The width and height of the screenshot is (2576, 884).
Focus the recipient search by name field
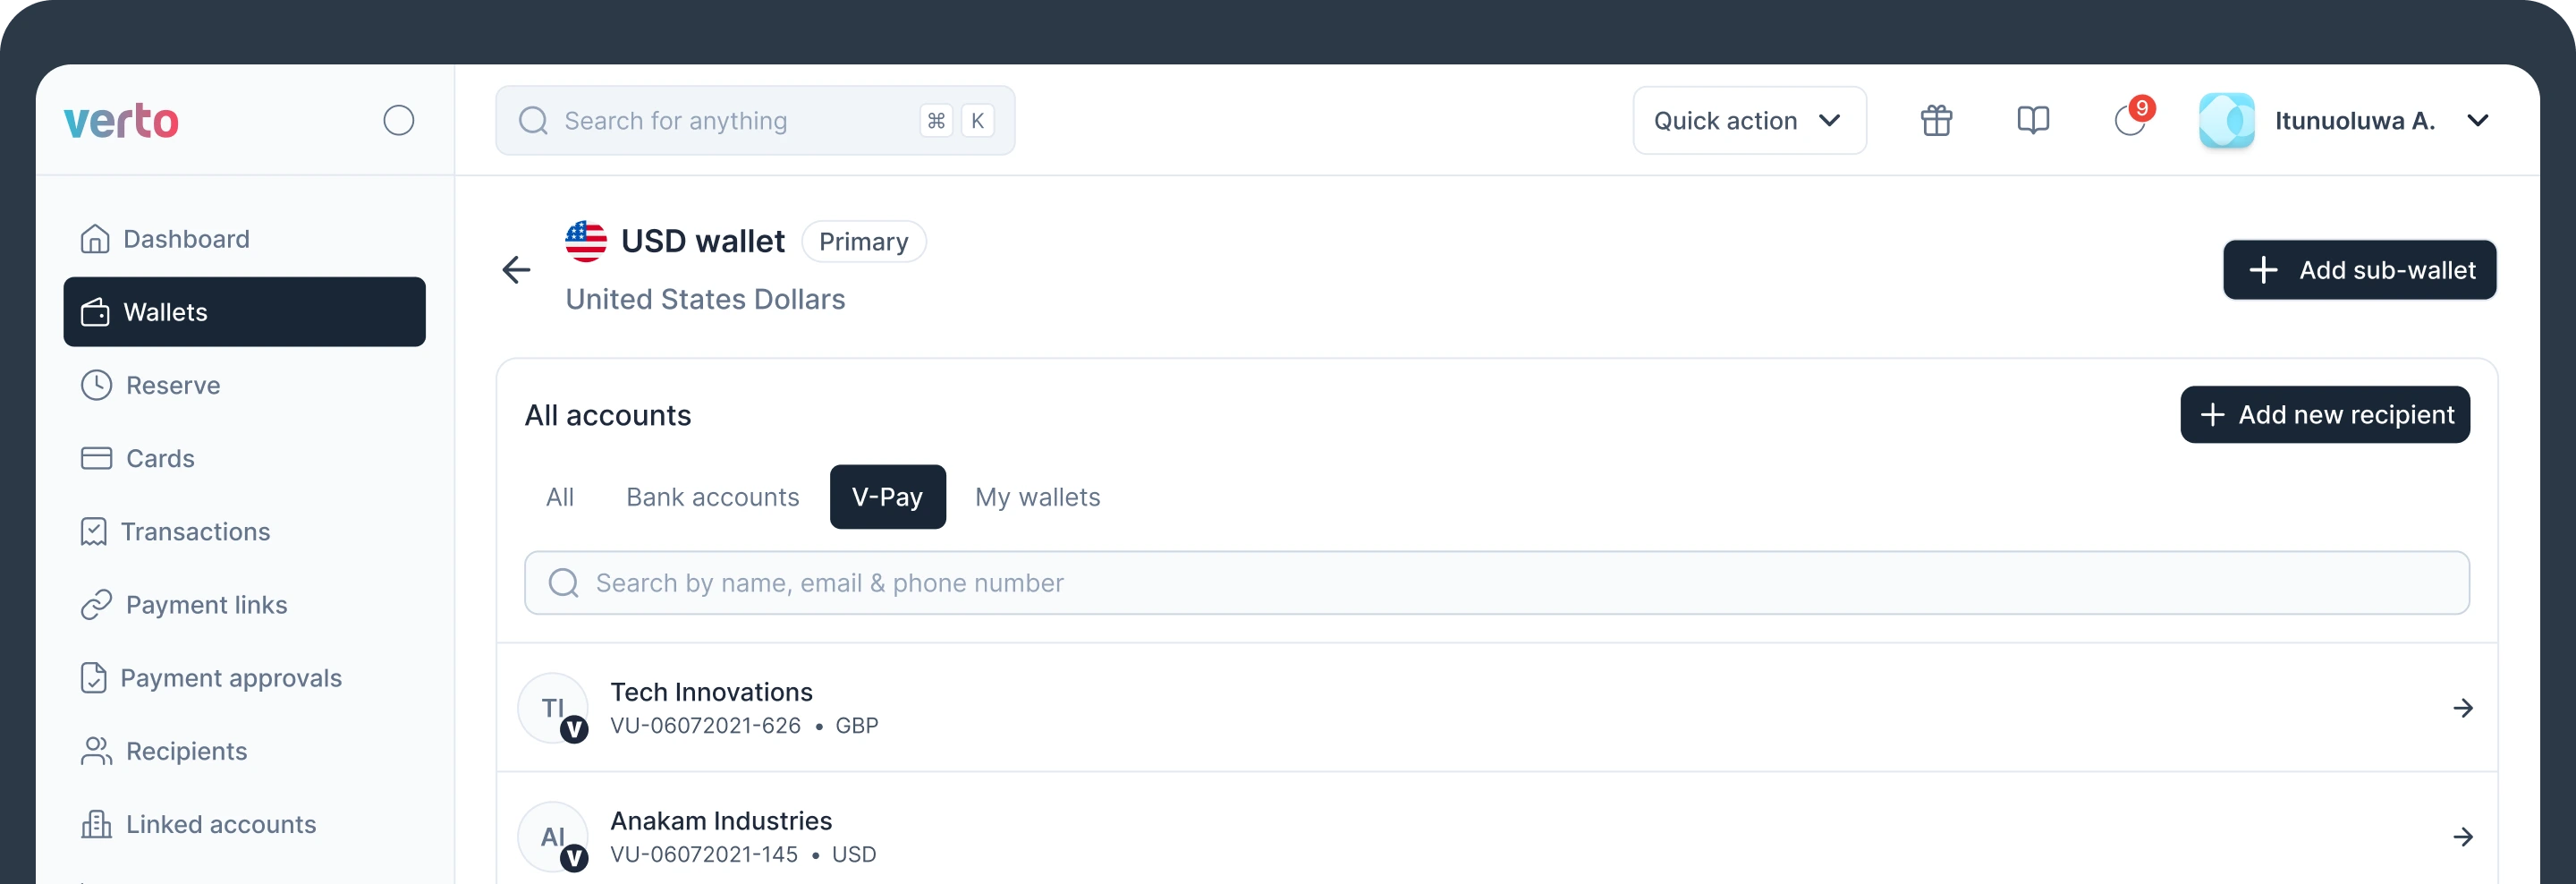[x=1497, y=583]
